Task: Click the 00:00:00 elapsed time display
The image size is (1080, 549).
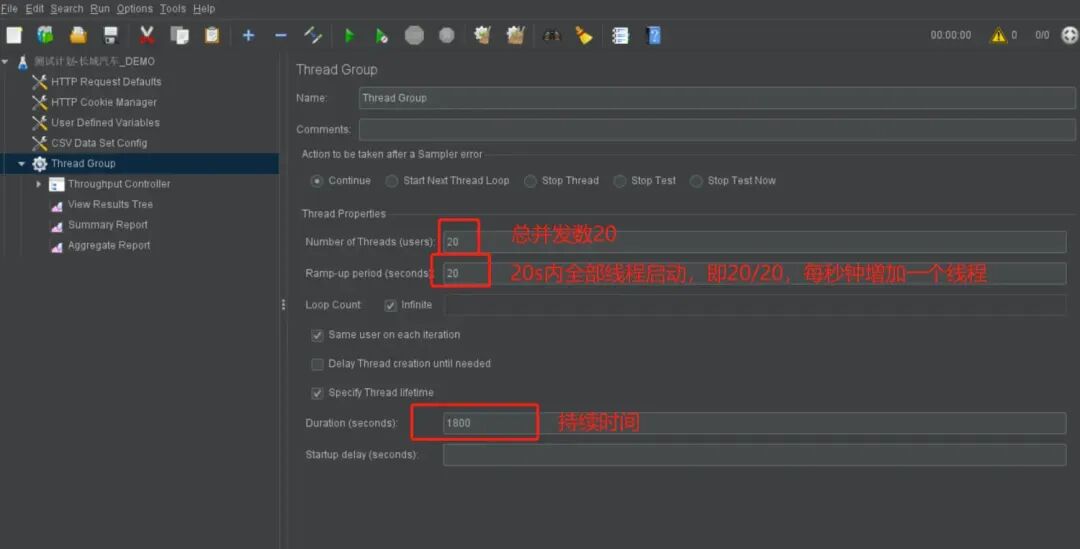Action: (x=951, y=35)
